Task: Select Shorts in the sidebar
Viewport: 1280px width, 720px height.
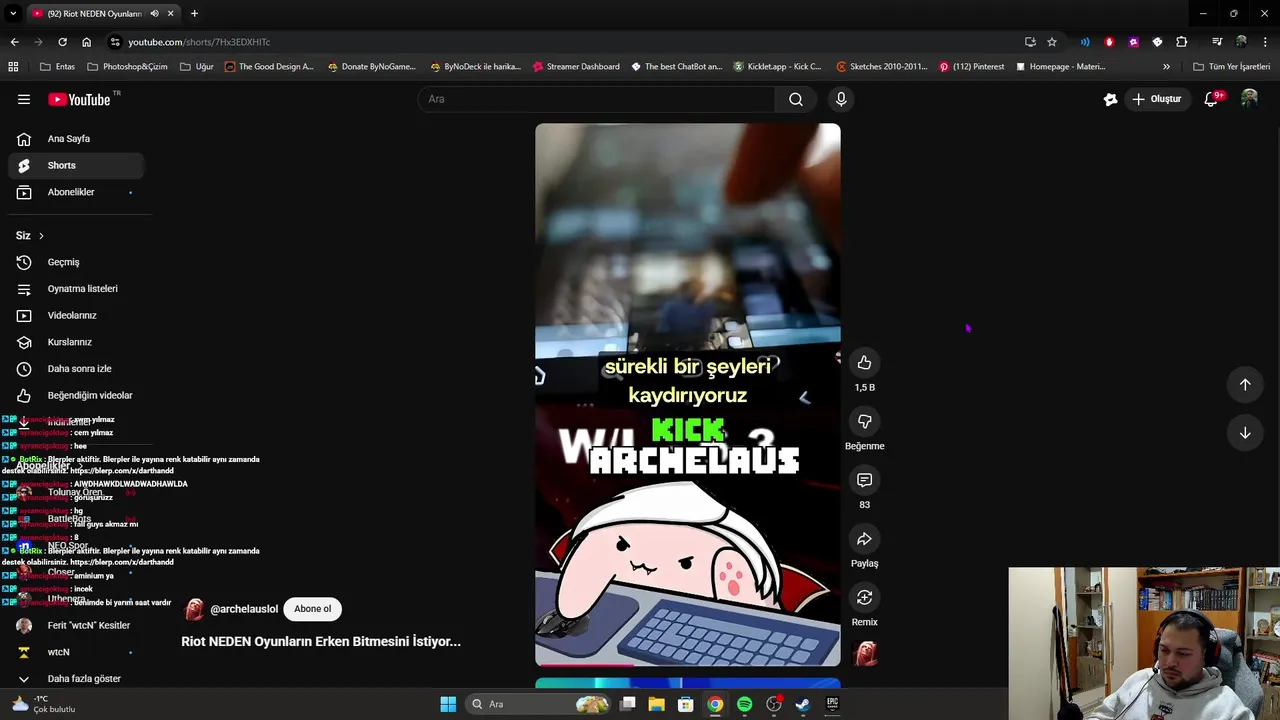Action: click(76, 166)
